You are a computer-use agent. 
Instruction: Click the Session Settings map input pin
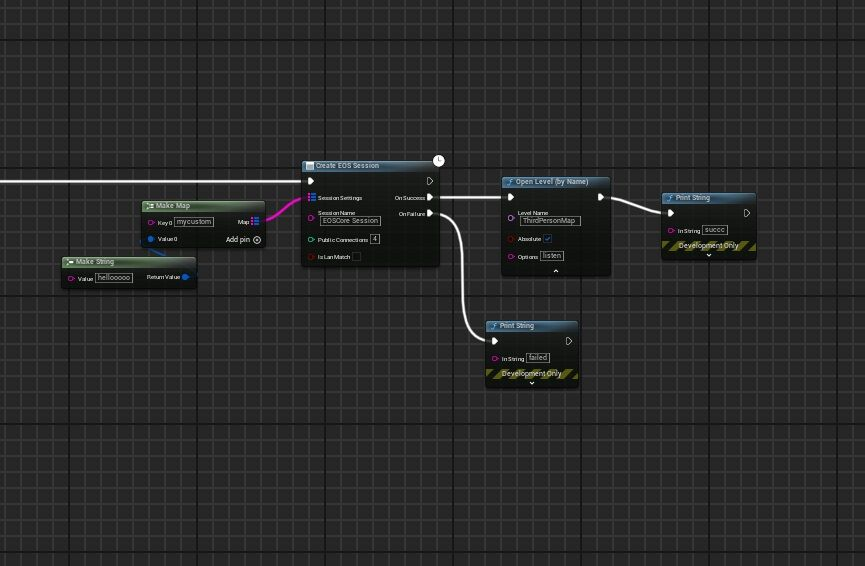click(312, 198)
